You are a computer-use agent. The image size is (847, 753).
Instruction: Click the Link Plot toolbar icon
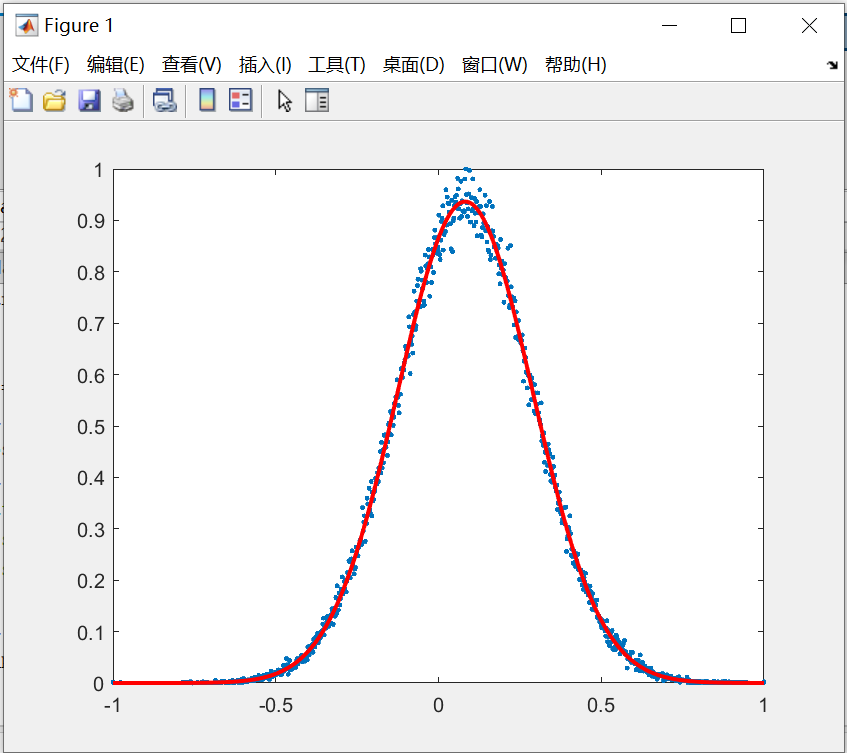(x=165, y=100)
